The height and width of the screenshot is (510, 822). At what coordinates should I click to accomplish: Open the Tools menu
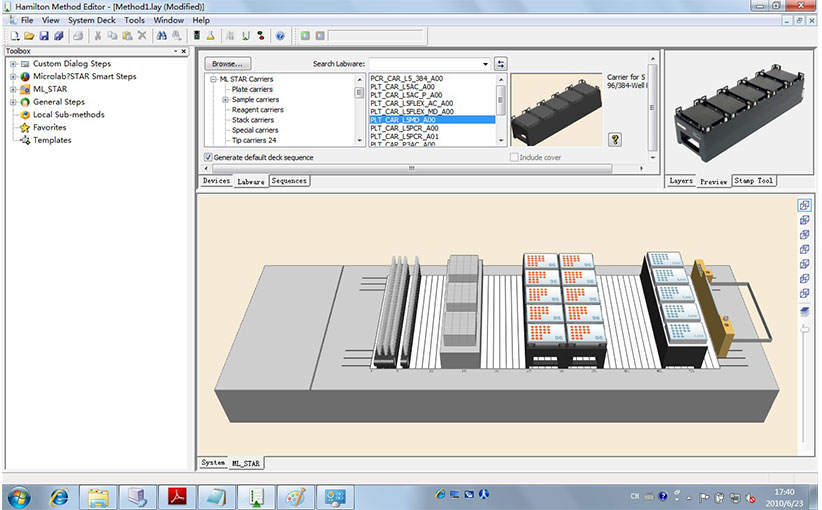pos(135,20)
